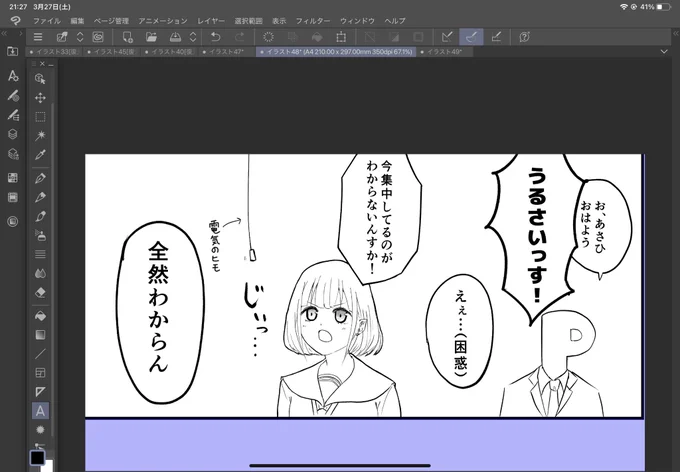This screenshot has width=680, height=472.
Task: Select the Operation object tool
Action: (x=40, y=79)
